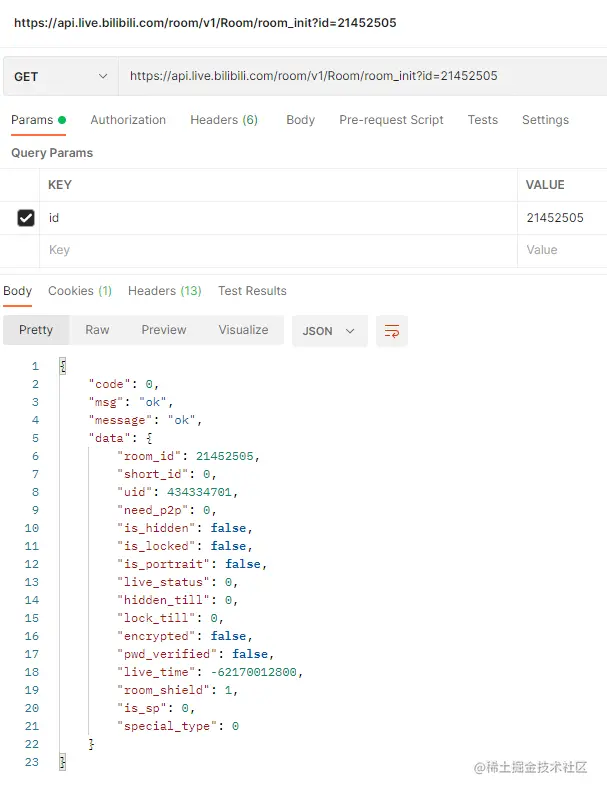Click the "lock_till": 0 line
The image size is (607, 794).
pyautogui.click(x=170, y=618)
